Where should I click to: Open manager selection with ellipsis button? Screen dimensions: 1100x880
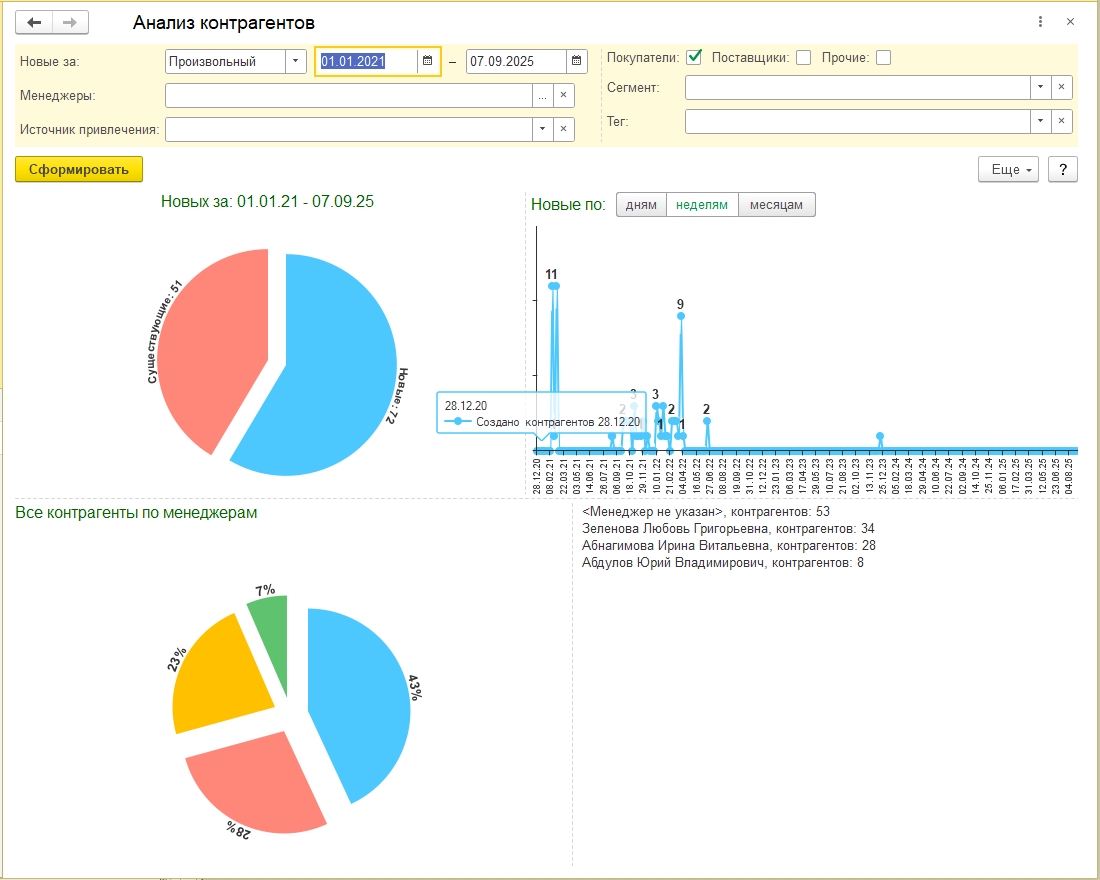point(542,95)
